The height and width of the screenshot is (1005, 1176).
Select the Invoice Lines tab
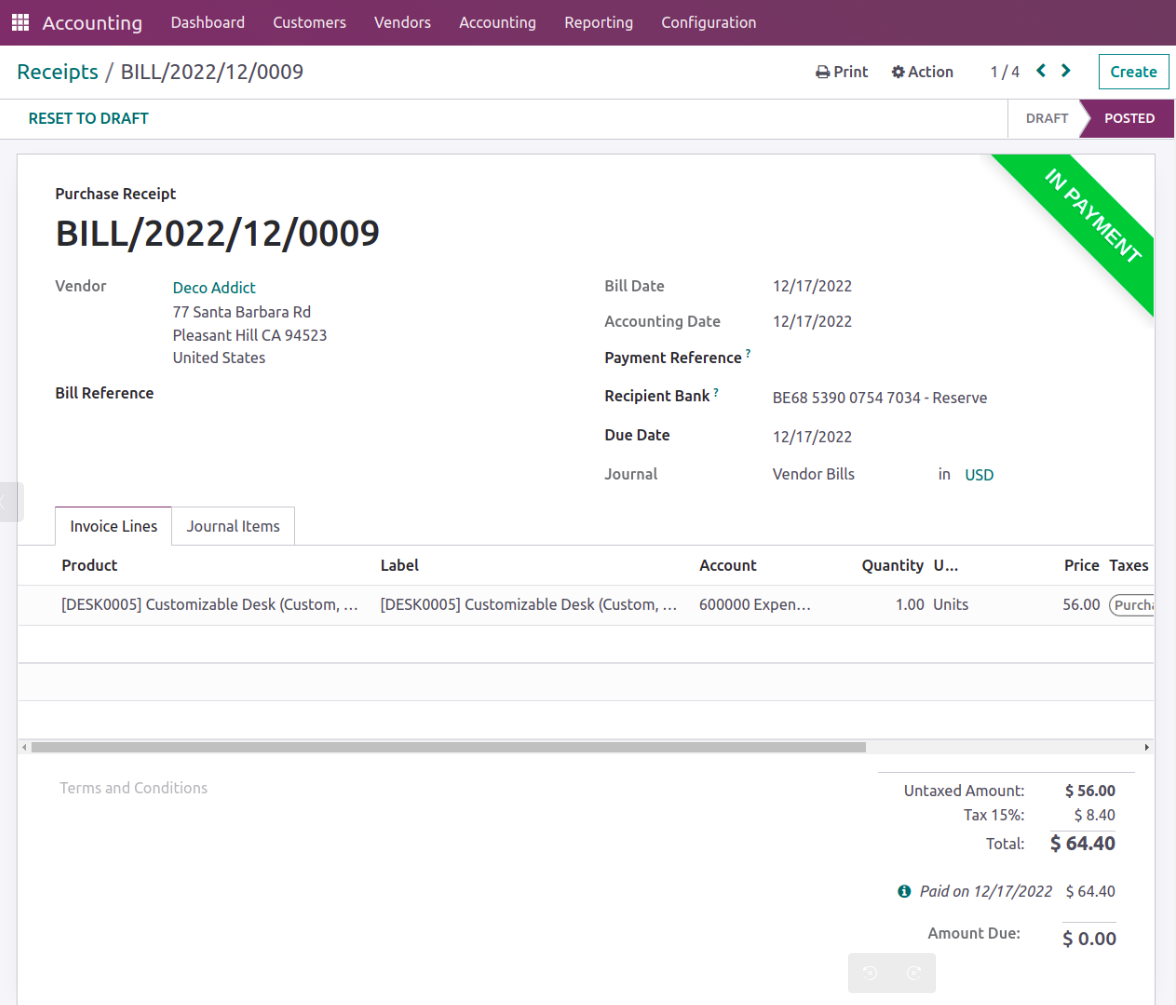click(x=113, y=526)
